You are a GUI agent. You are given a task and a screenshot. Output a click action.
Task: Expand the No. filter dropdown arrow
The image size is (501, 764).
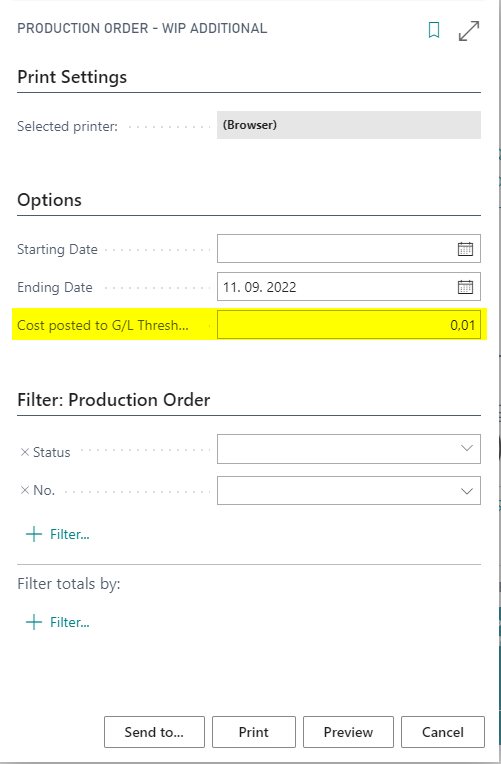(x=466, y=491)
